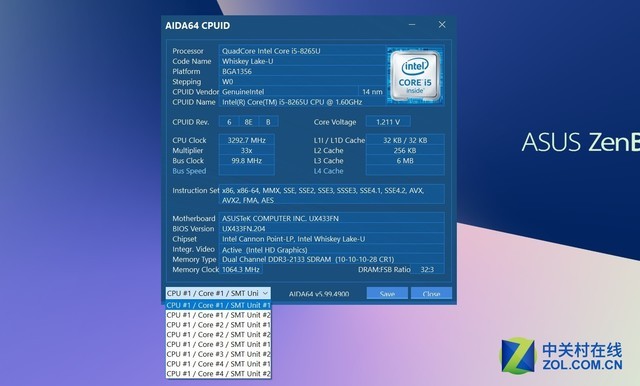Click the Save button
The image size is (640, 386).
(x=387, y=293)
